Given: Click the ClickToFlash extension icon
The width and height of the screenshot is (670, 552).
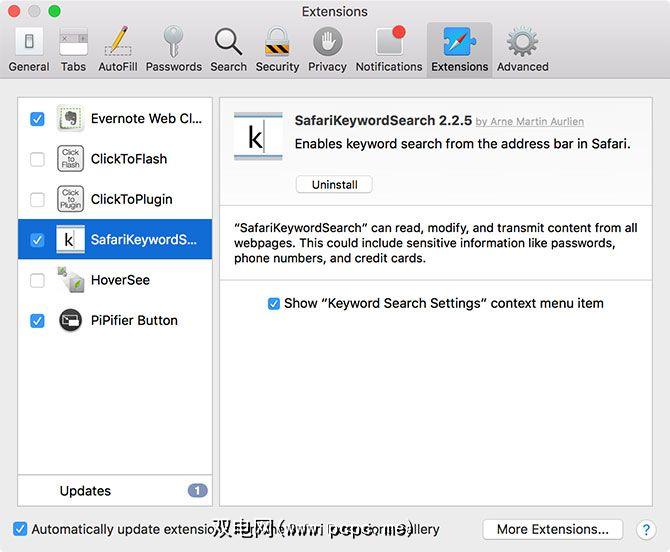Looking at the screenshot, I should point(71,159).
